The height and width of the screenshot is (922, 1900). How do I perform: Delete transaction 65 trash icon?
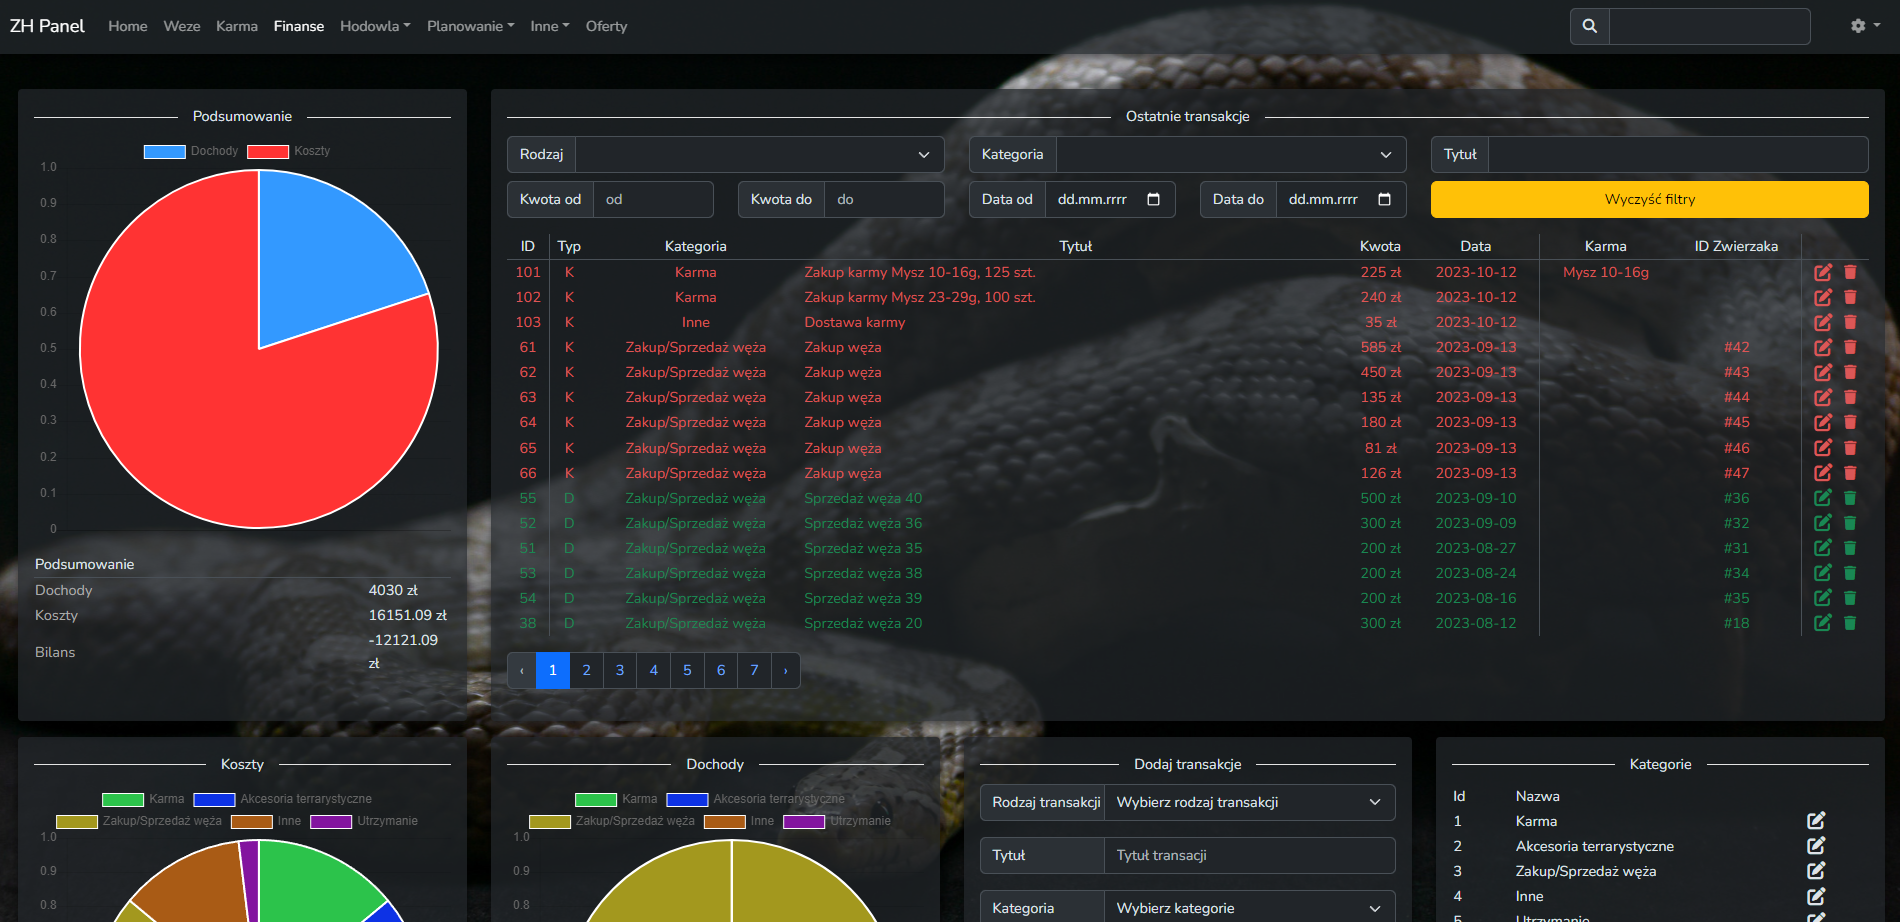(x=1850, y=448)
